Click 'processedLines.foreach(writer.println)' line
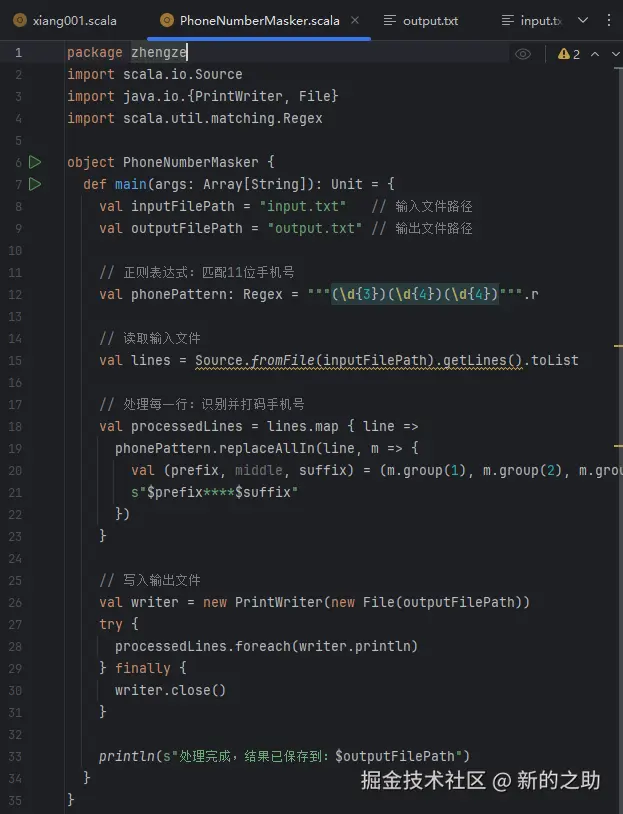Screen dimensions: 623x814 point(266,646)
